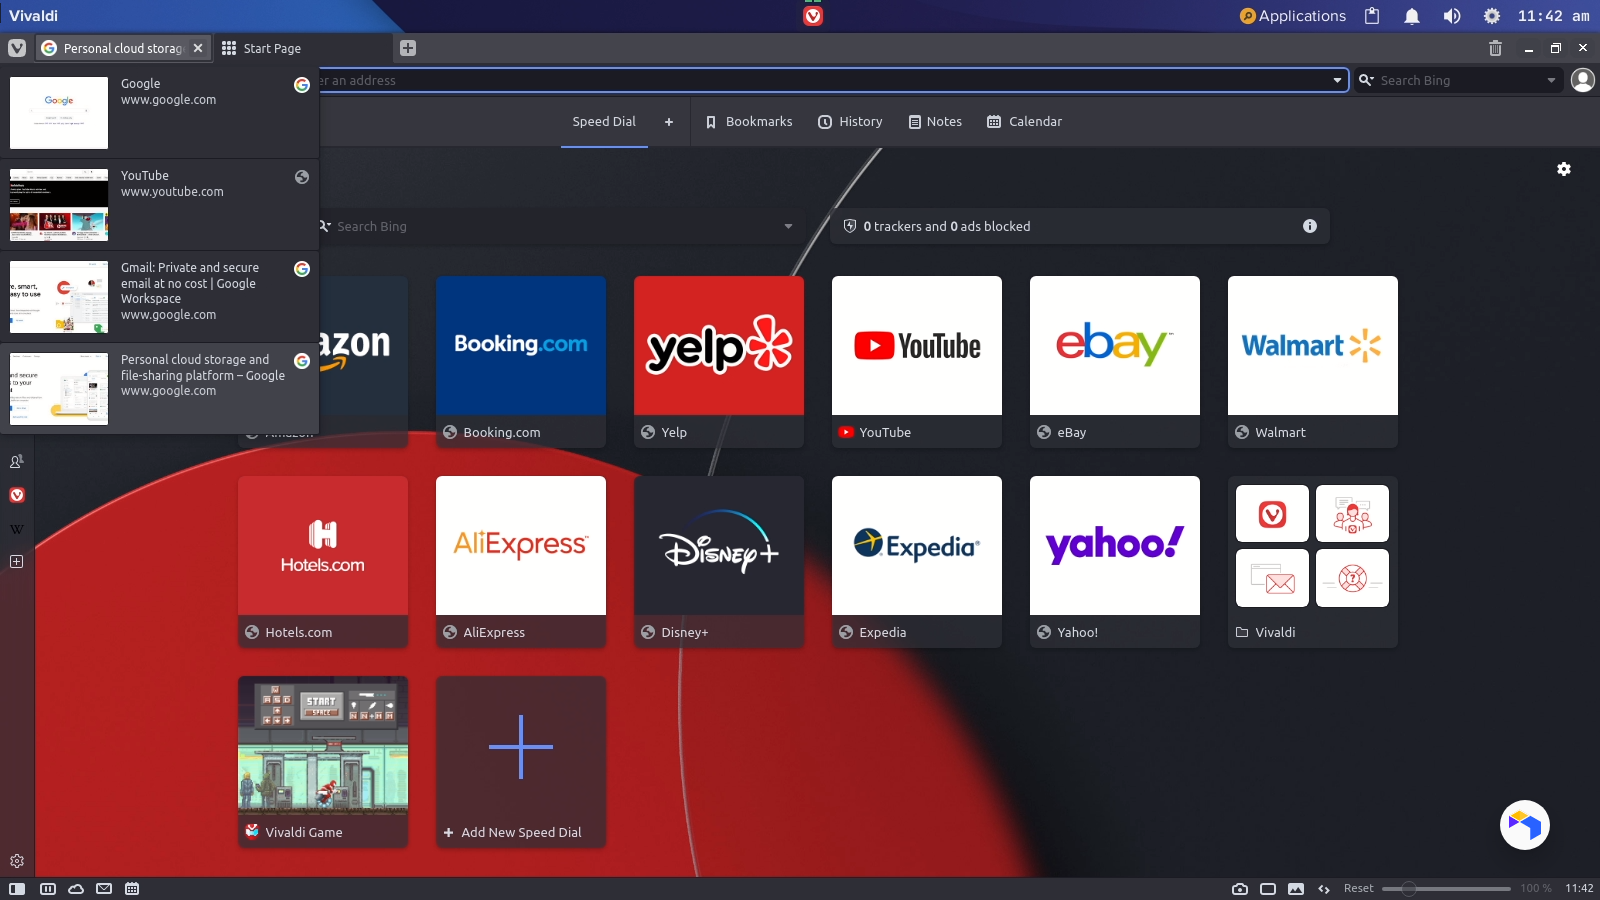
Task: Open the search engine magnifier icon
Action: click(1366, 80)
